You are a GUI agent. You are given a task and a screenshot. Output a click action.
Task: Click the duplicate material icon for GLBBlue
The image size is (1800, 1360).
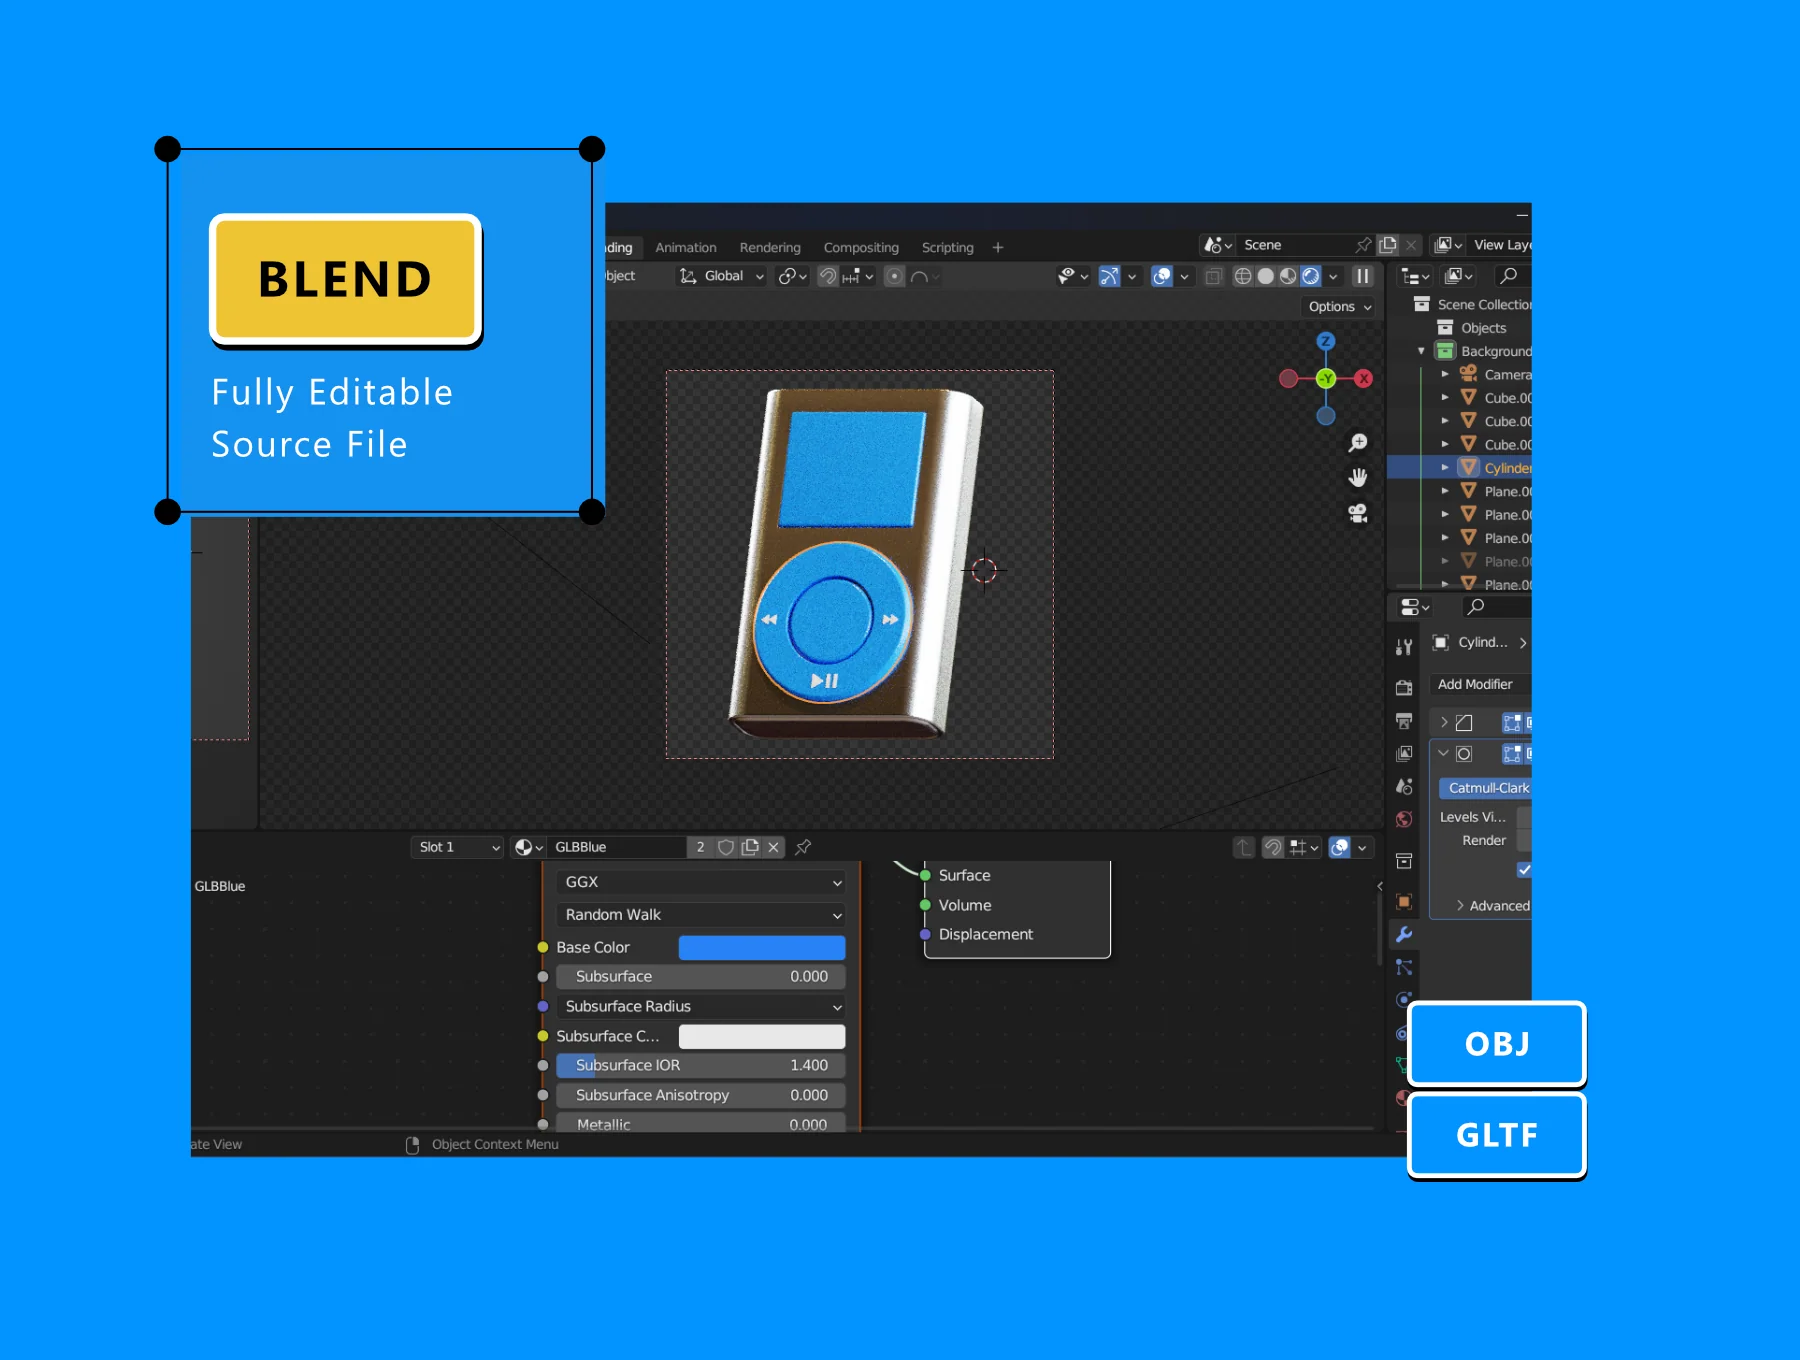point(750,847)
